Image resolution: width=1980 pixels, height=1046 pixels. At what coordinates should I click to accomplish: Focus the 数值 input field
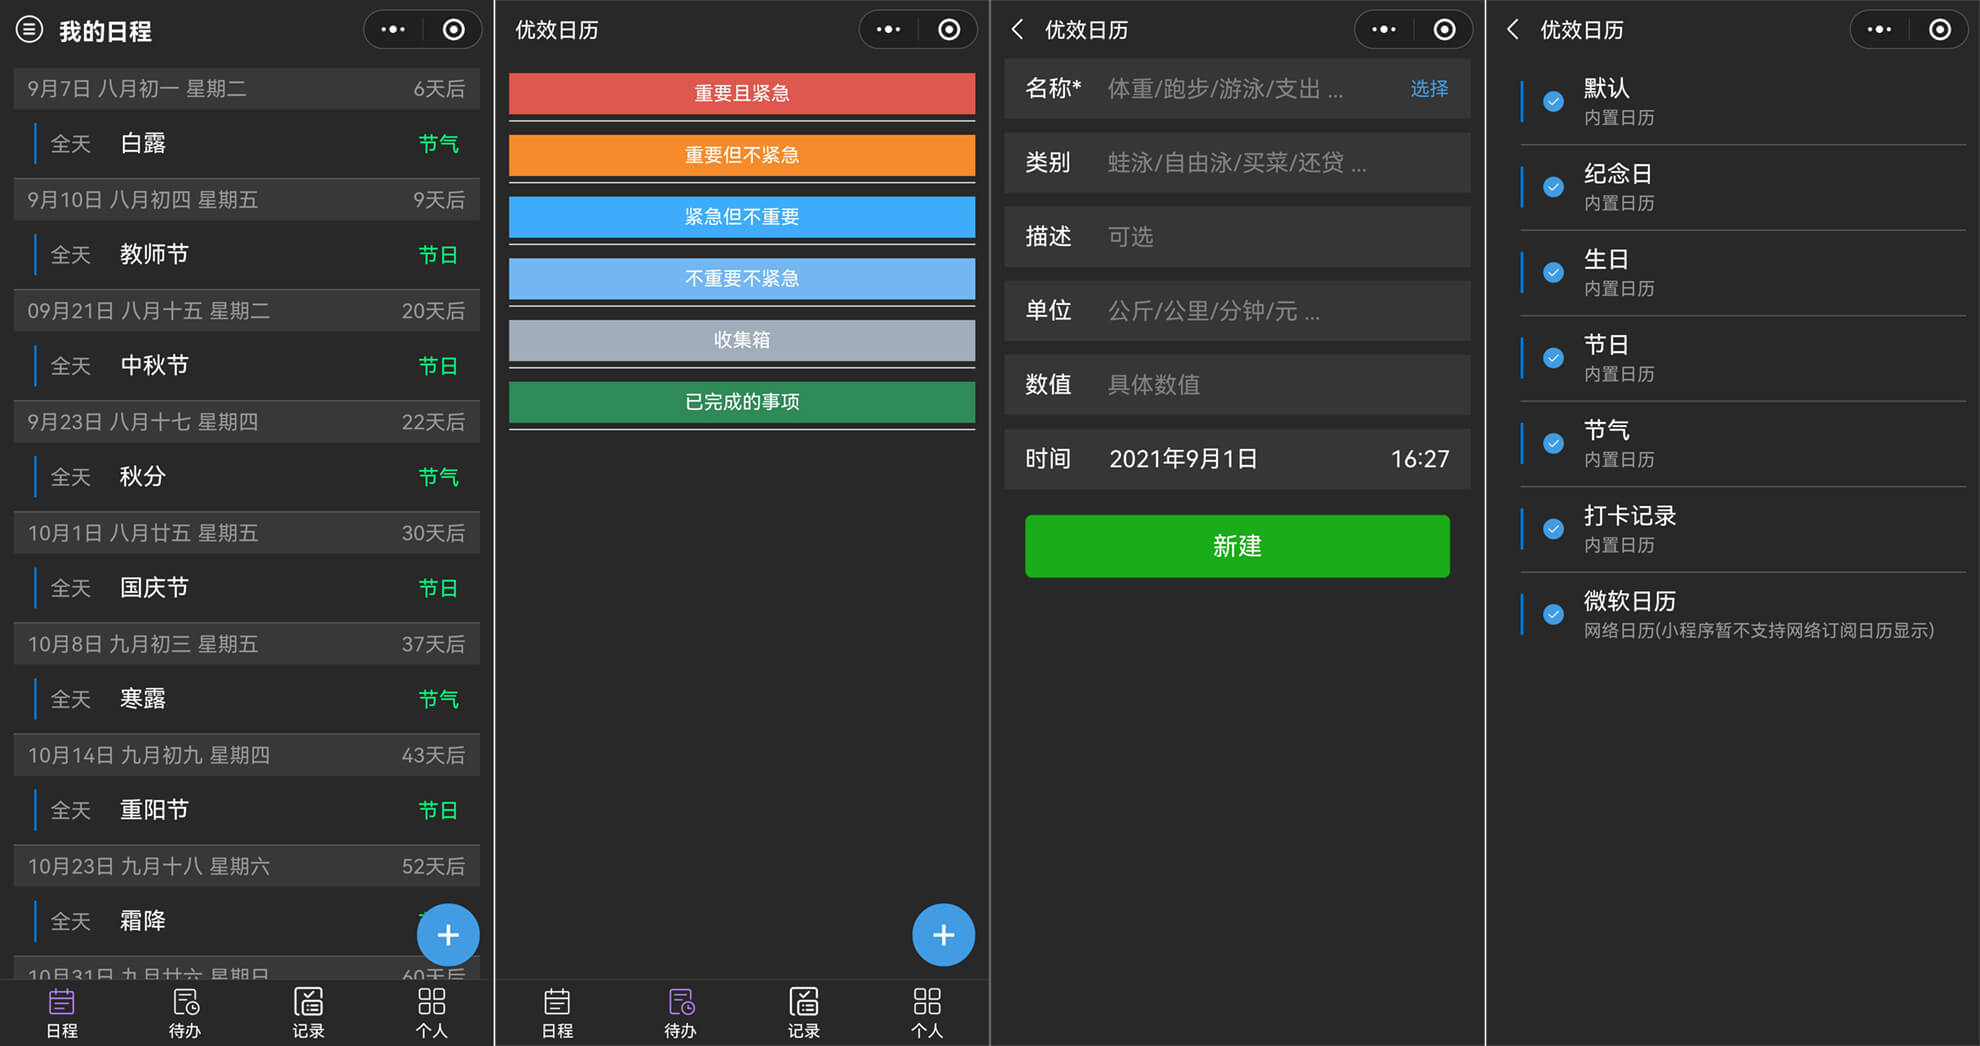click(1237, 385)
